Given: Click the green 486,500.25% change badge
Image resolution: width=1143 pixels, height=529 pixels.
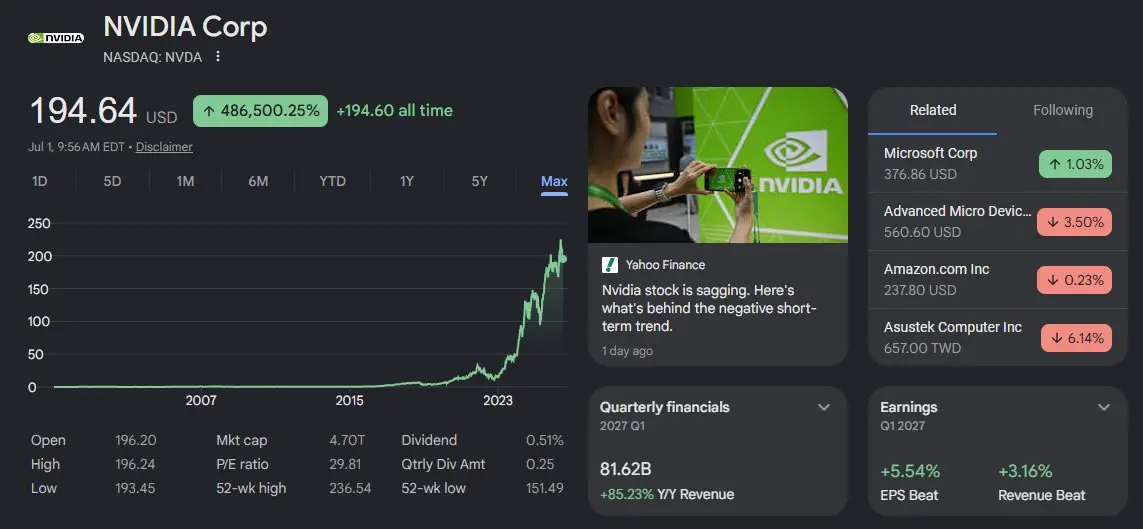Looking at the screenshot, I should point(260,111).
